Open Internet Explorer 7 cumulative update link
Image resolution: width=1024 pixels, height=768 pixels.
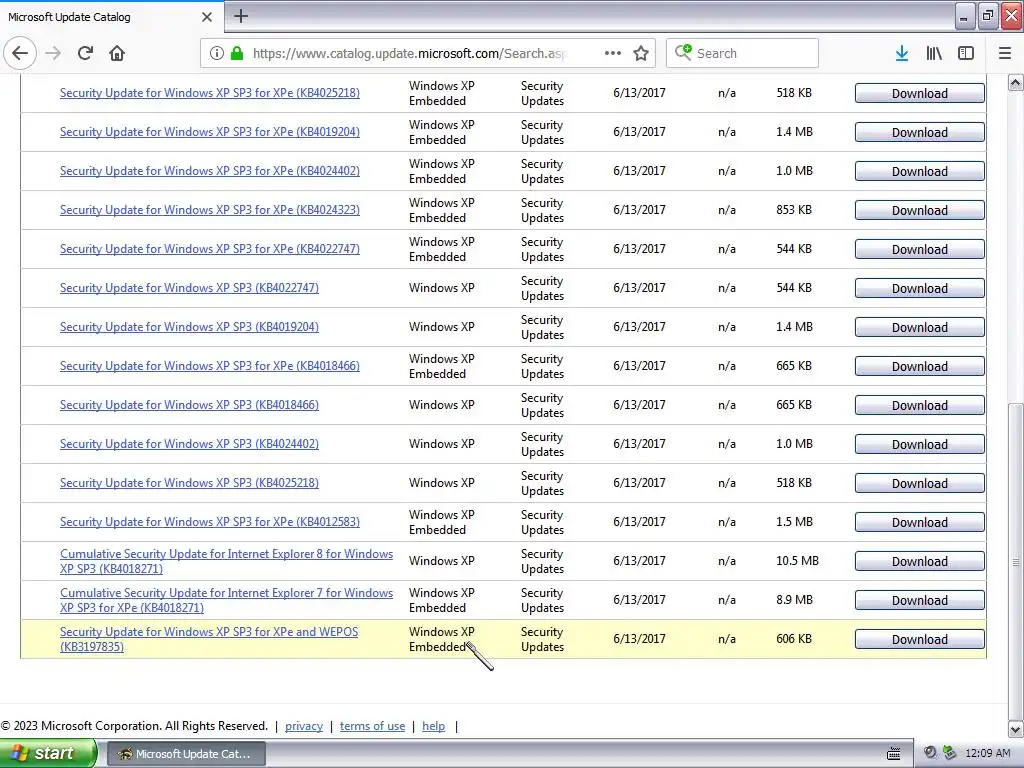click(x=227, y=600)
